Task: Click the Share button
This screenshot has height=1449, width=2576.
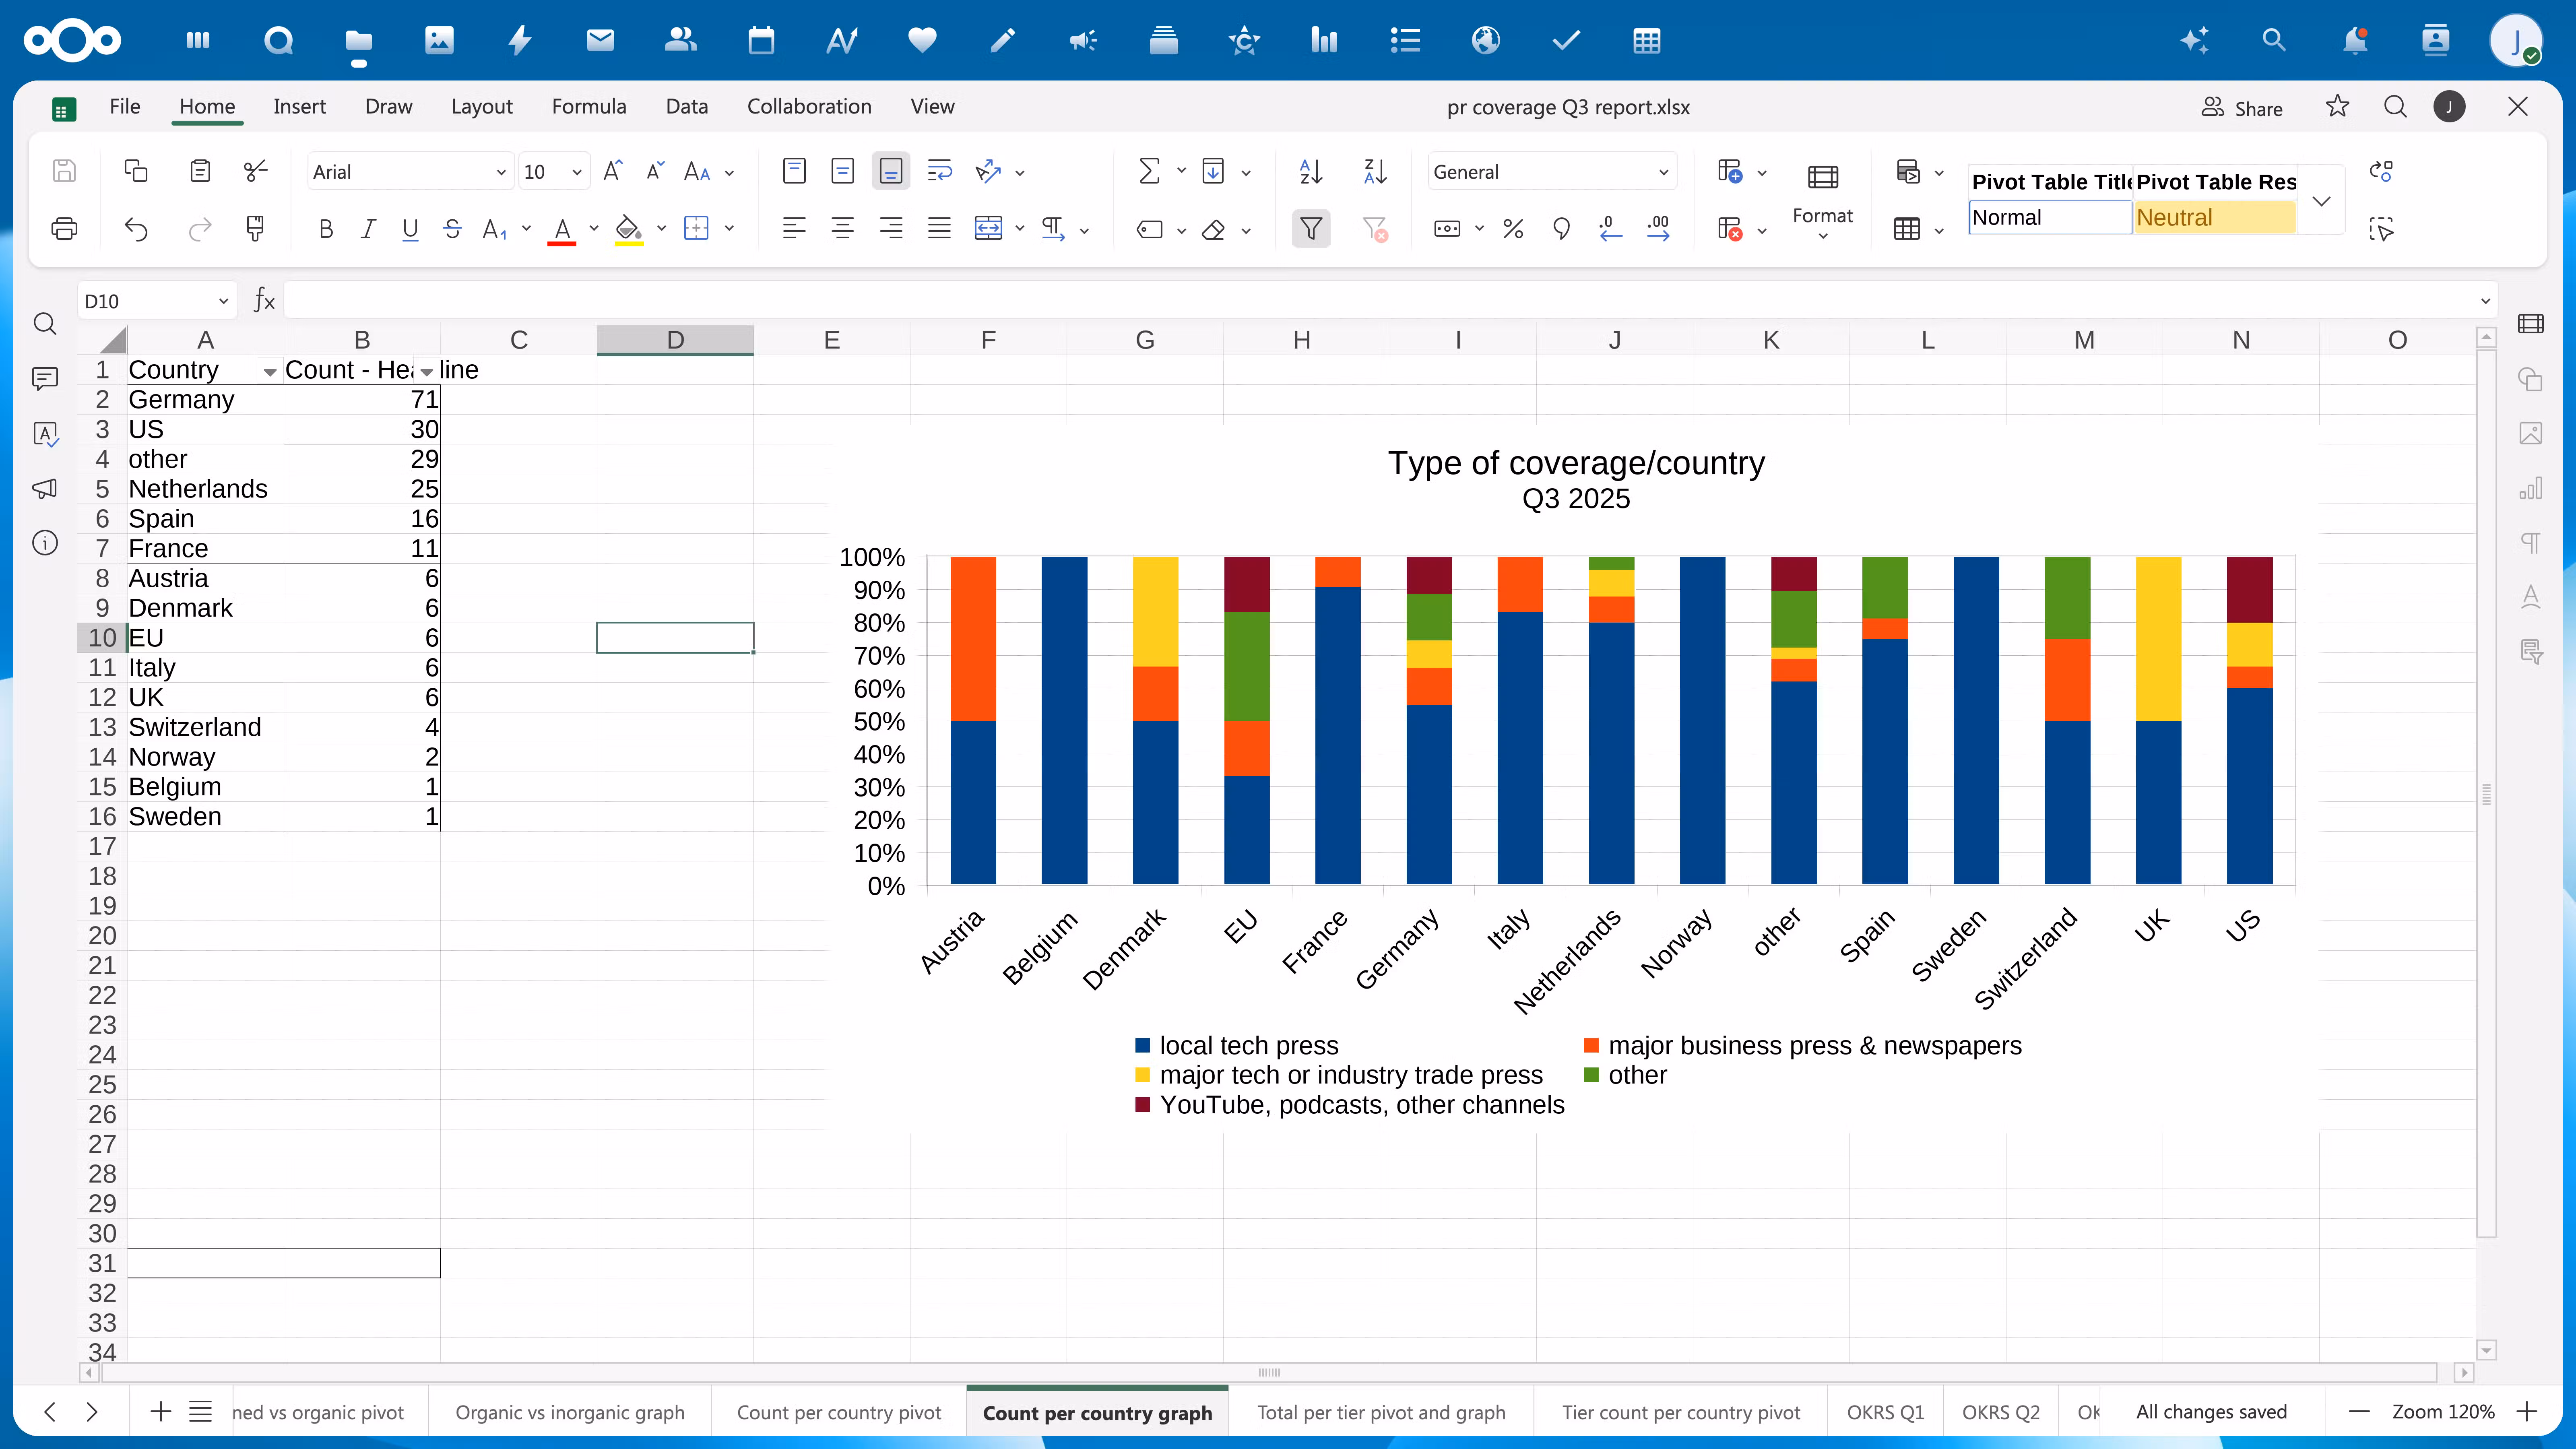Action: click(x=2242, y=108)
